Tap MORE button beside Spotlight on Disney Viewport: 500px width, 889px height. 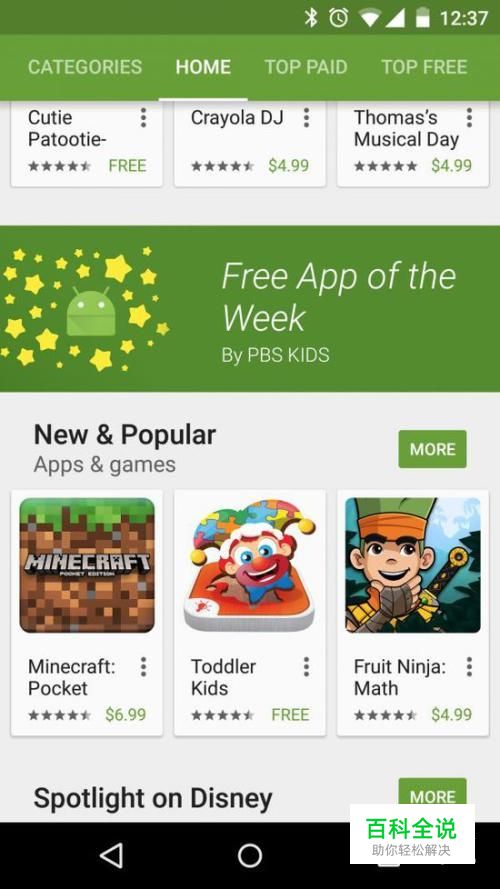(433, 793)
